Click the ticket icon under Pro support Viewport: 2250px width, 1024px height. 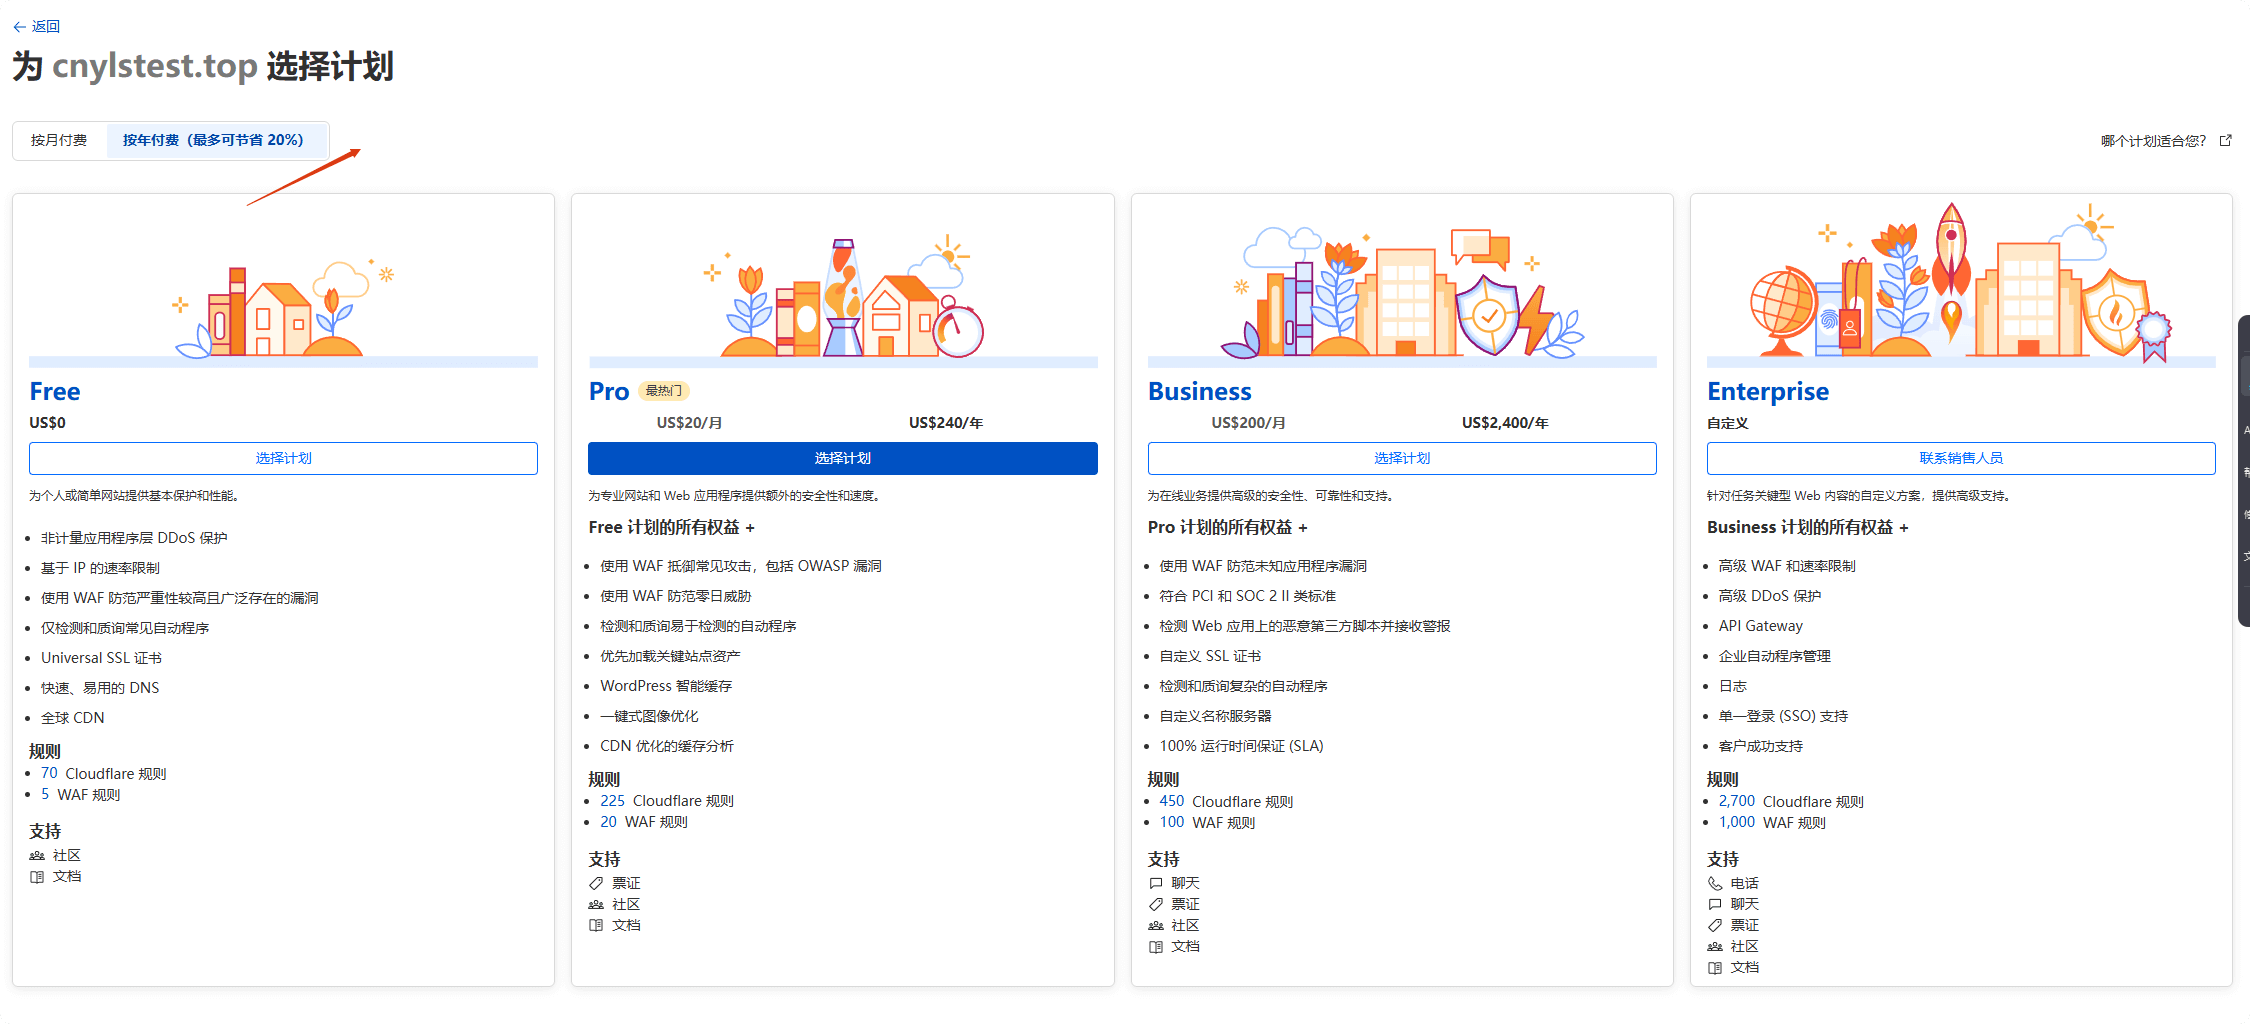coord(596,884)
